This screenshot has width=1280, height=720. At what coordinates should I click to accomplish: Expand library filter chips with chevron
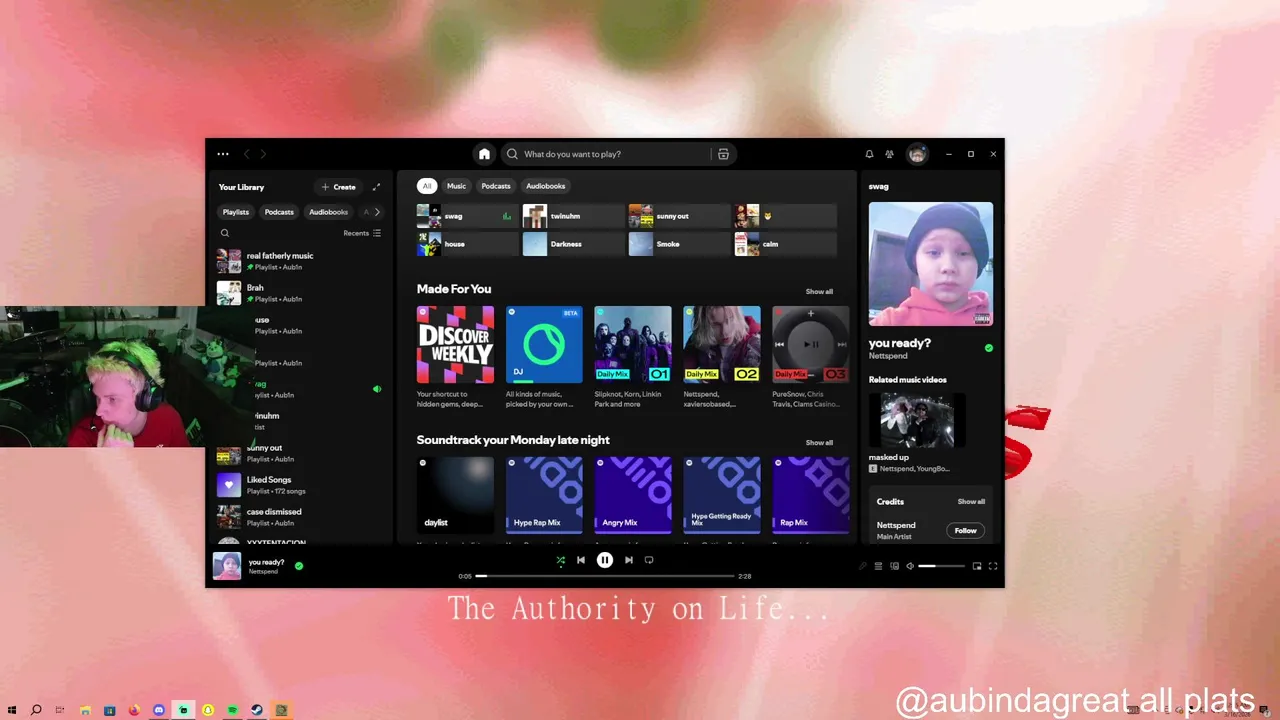coord(377,212)
